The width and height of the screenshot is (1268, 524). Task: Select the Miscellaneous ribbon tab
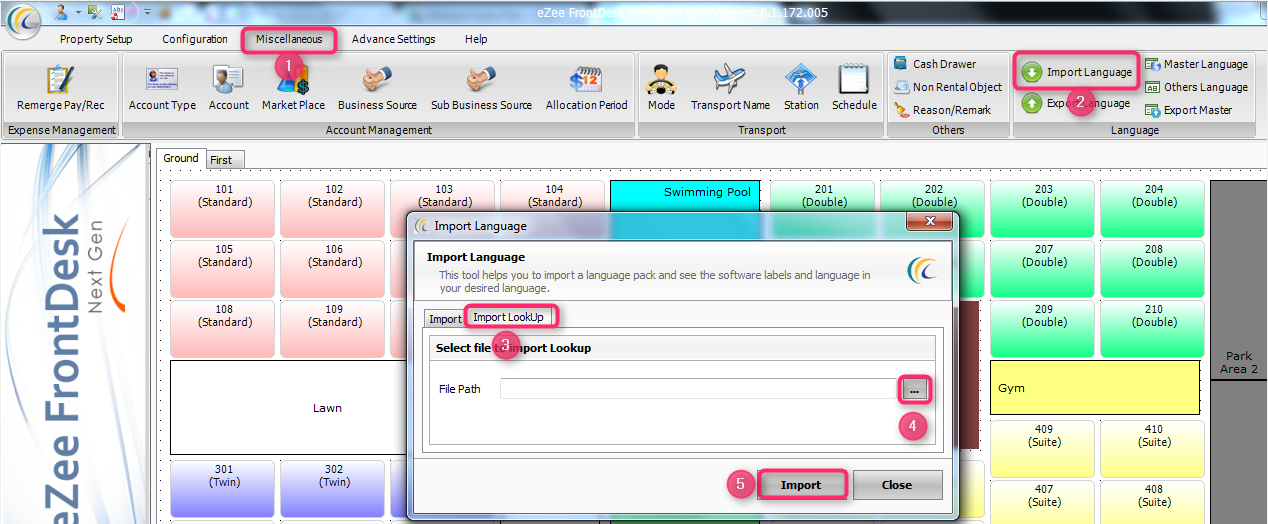coord(289,39)
